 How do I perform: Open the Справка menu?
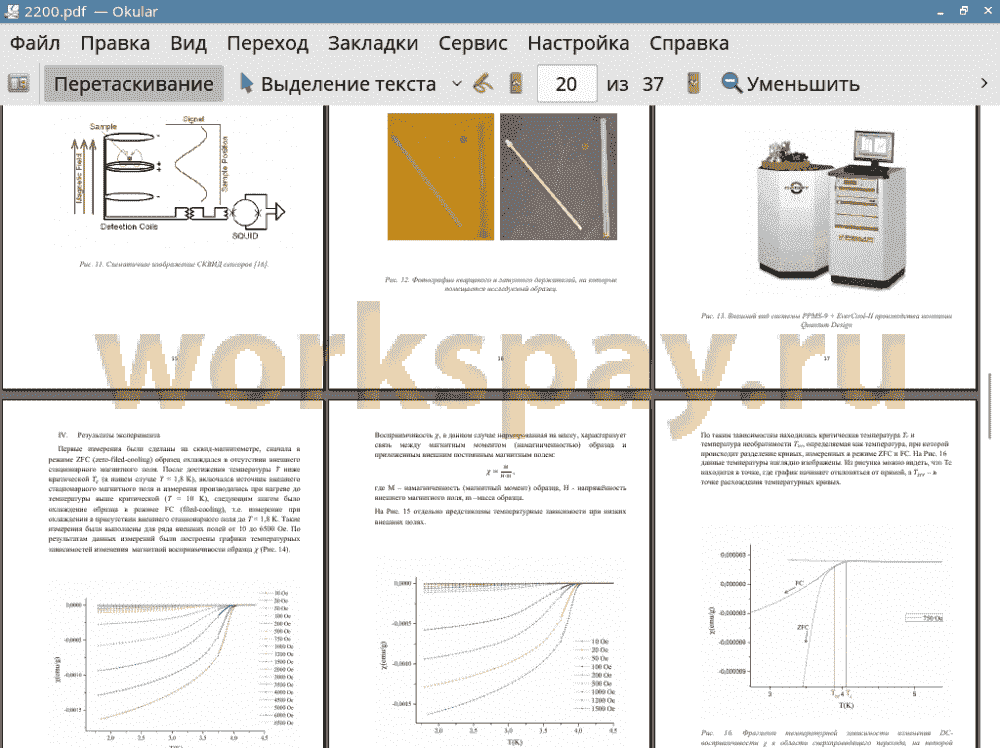[x=689, y=43]
